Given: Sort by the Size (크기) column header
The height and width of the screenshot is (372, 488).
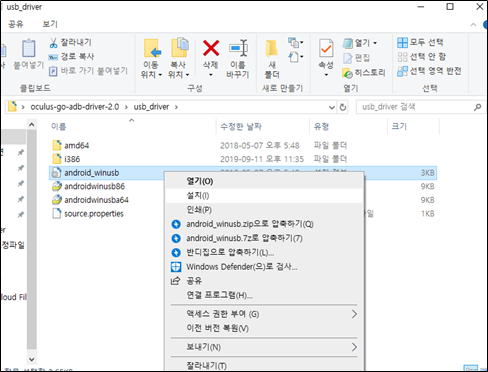Looking at the screenshot, I should point(399,127).
